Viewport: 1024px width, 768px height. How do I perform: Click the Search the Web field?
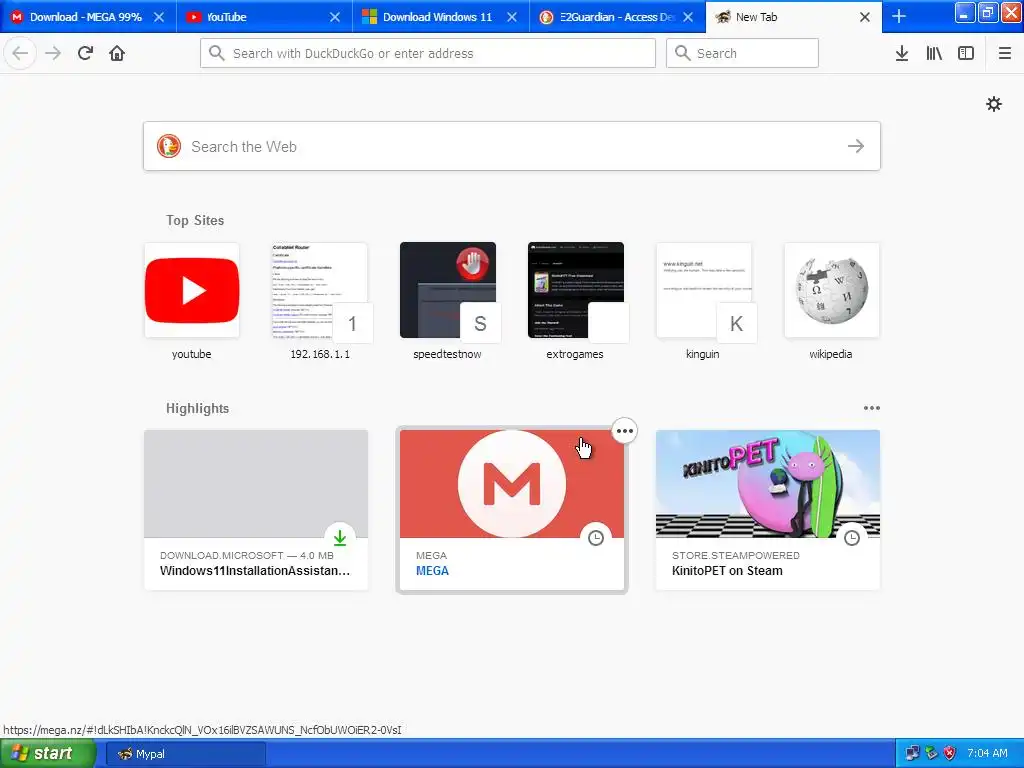[x=512, y=146]
